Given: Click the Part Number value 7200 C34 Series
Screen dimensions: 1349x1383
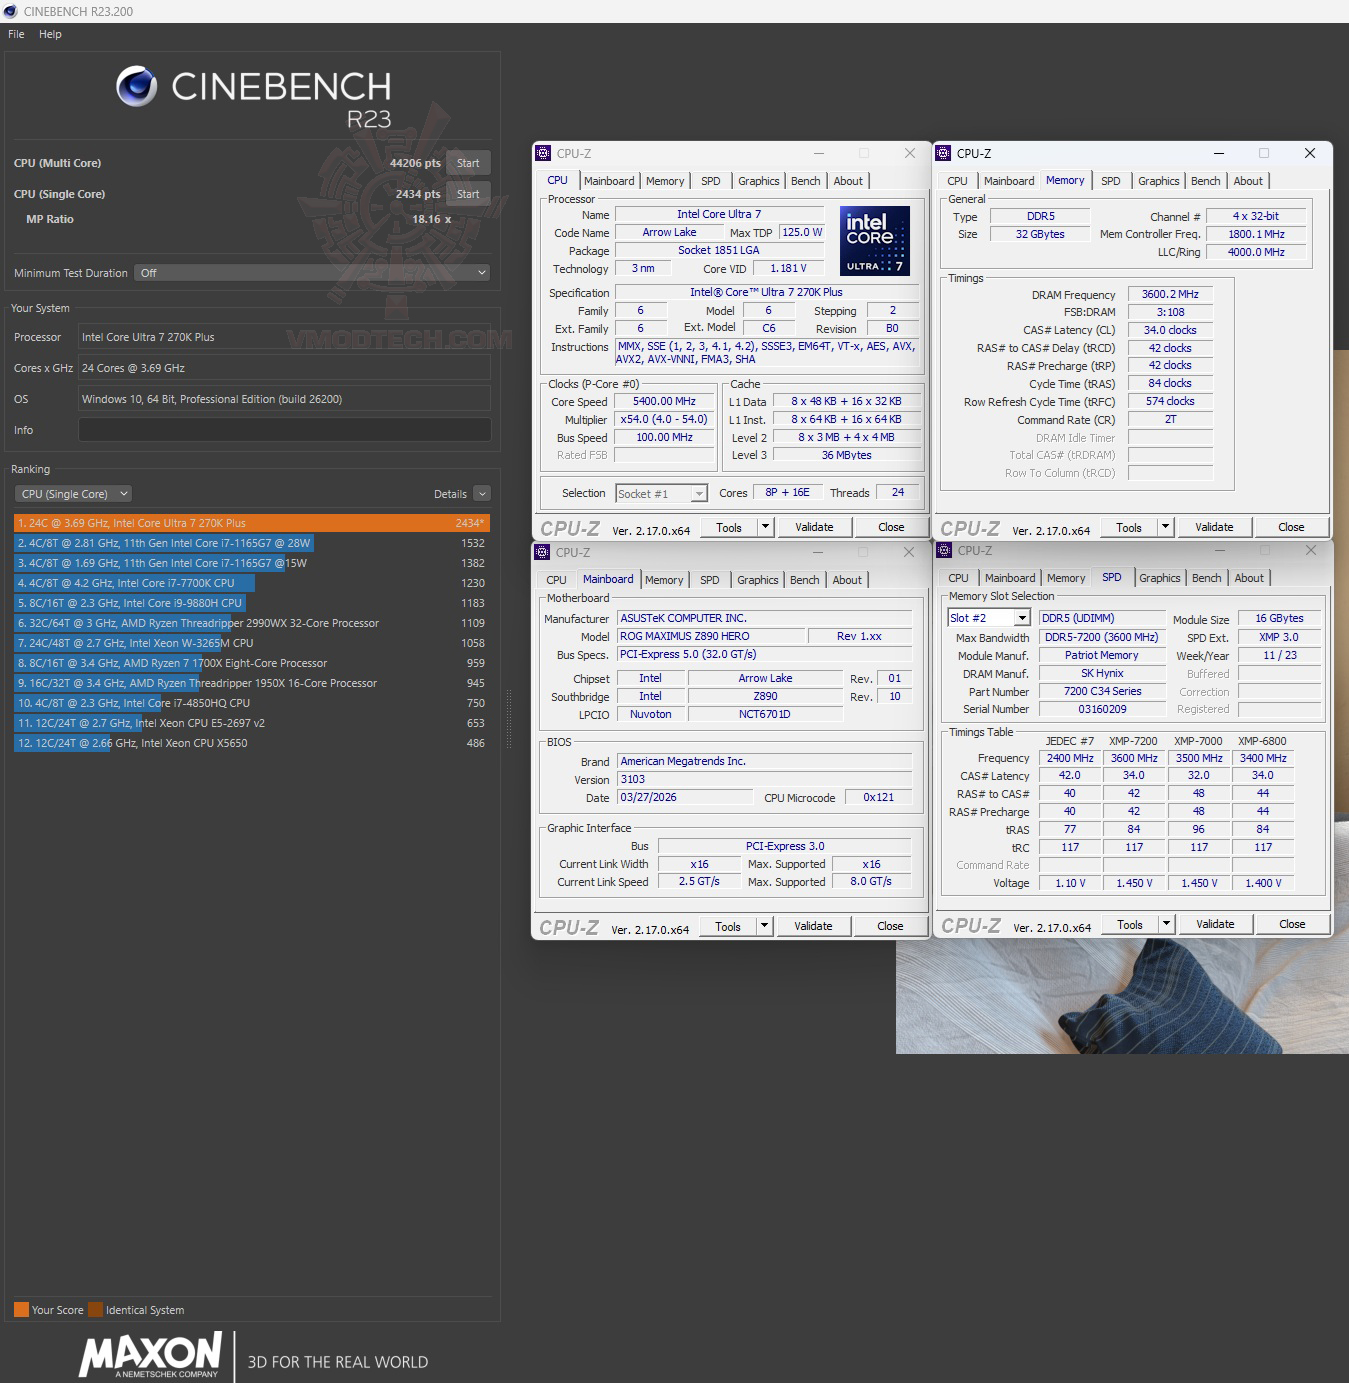Looking at the screenshot, I should pyautogui.click(x=1102, y=691).
